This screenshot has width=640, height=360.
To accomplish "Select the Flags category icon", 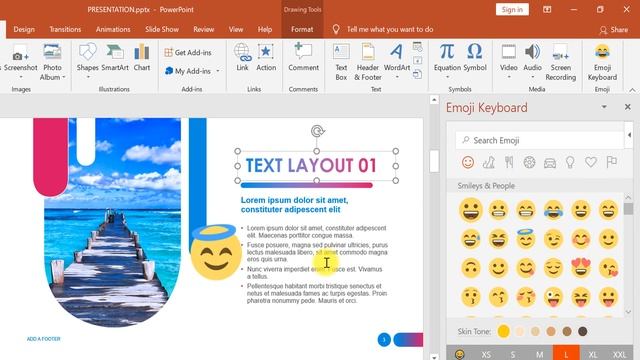I will (611, 162).
